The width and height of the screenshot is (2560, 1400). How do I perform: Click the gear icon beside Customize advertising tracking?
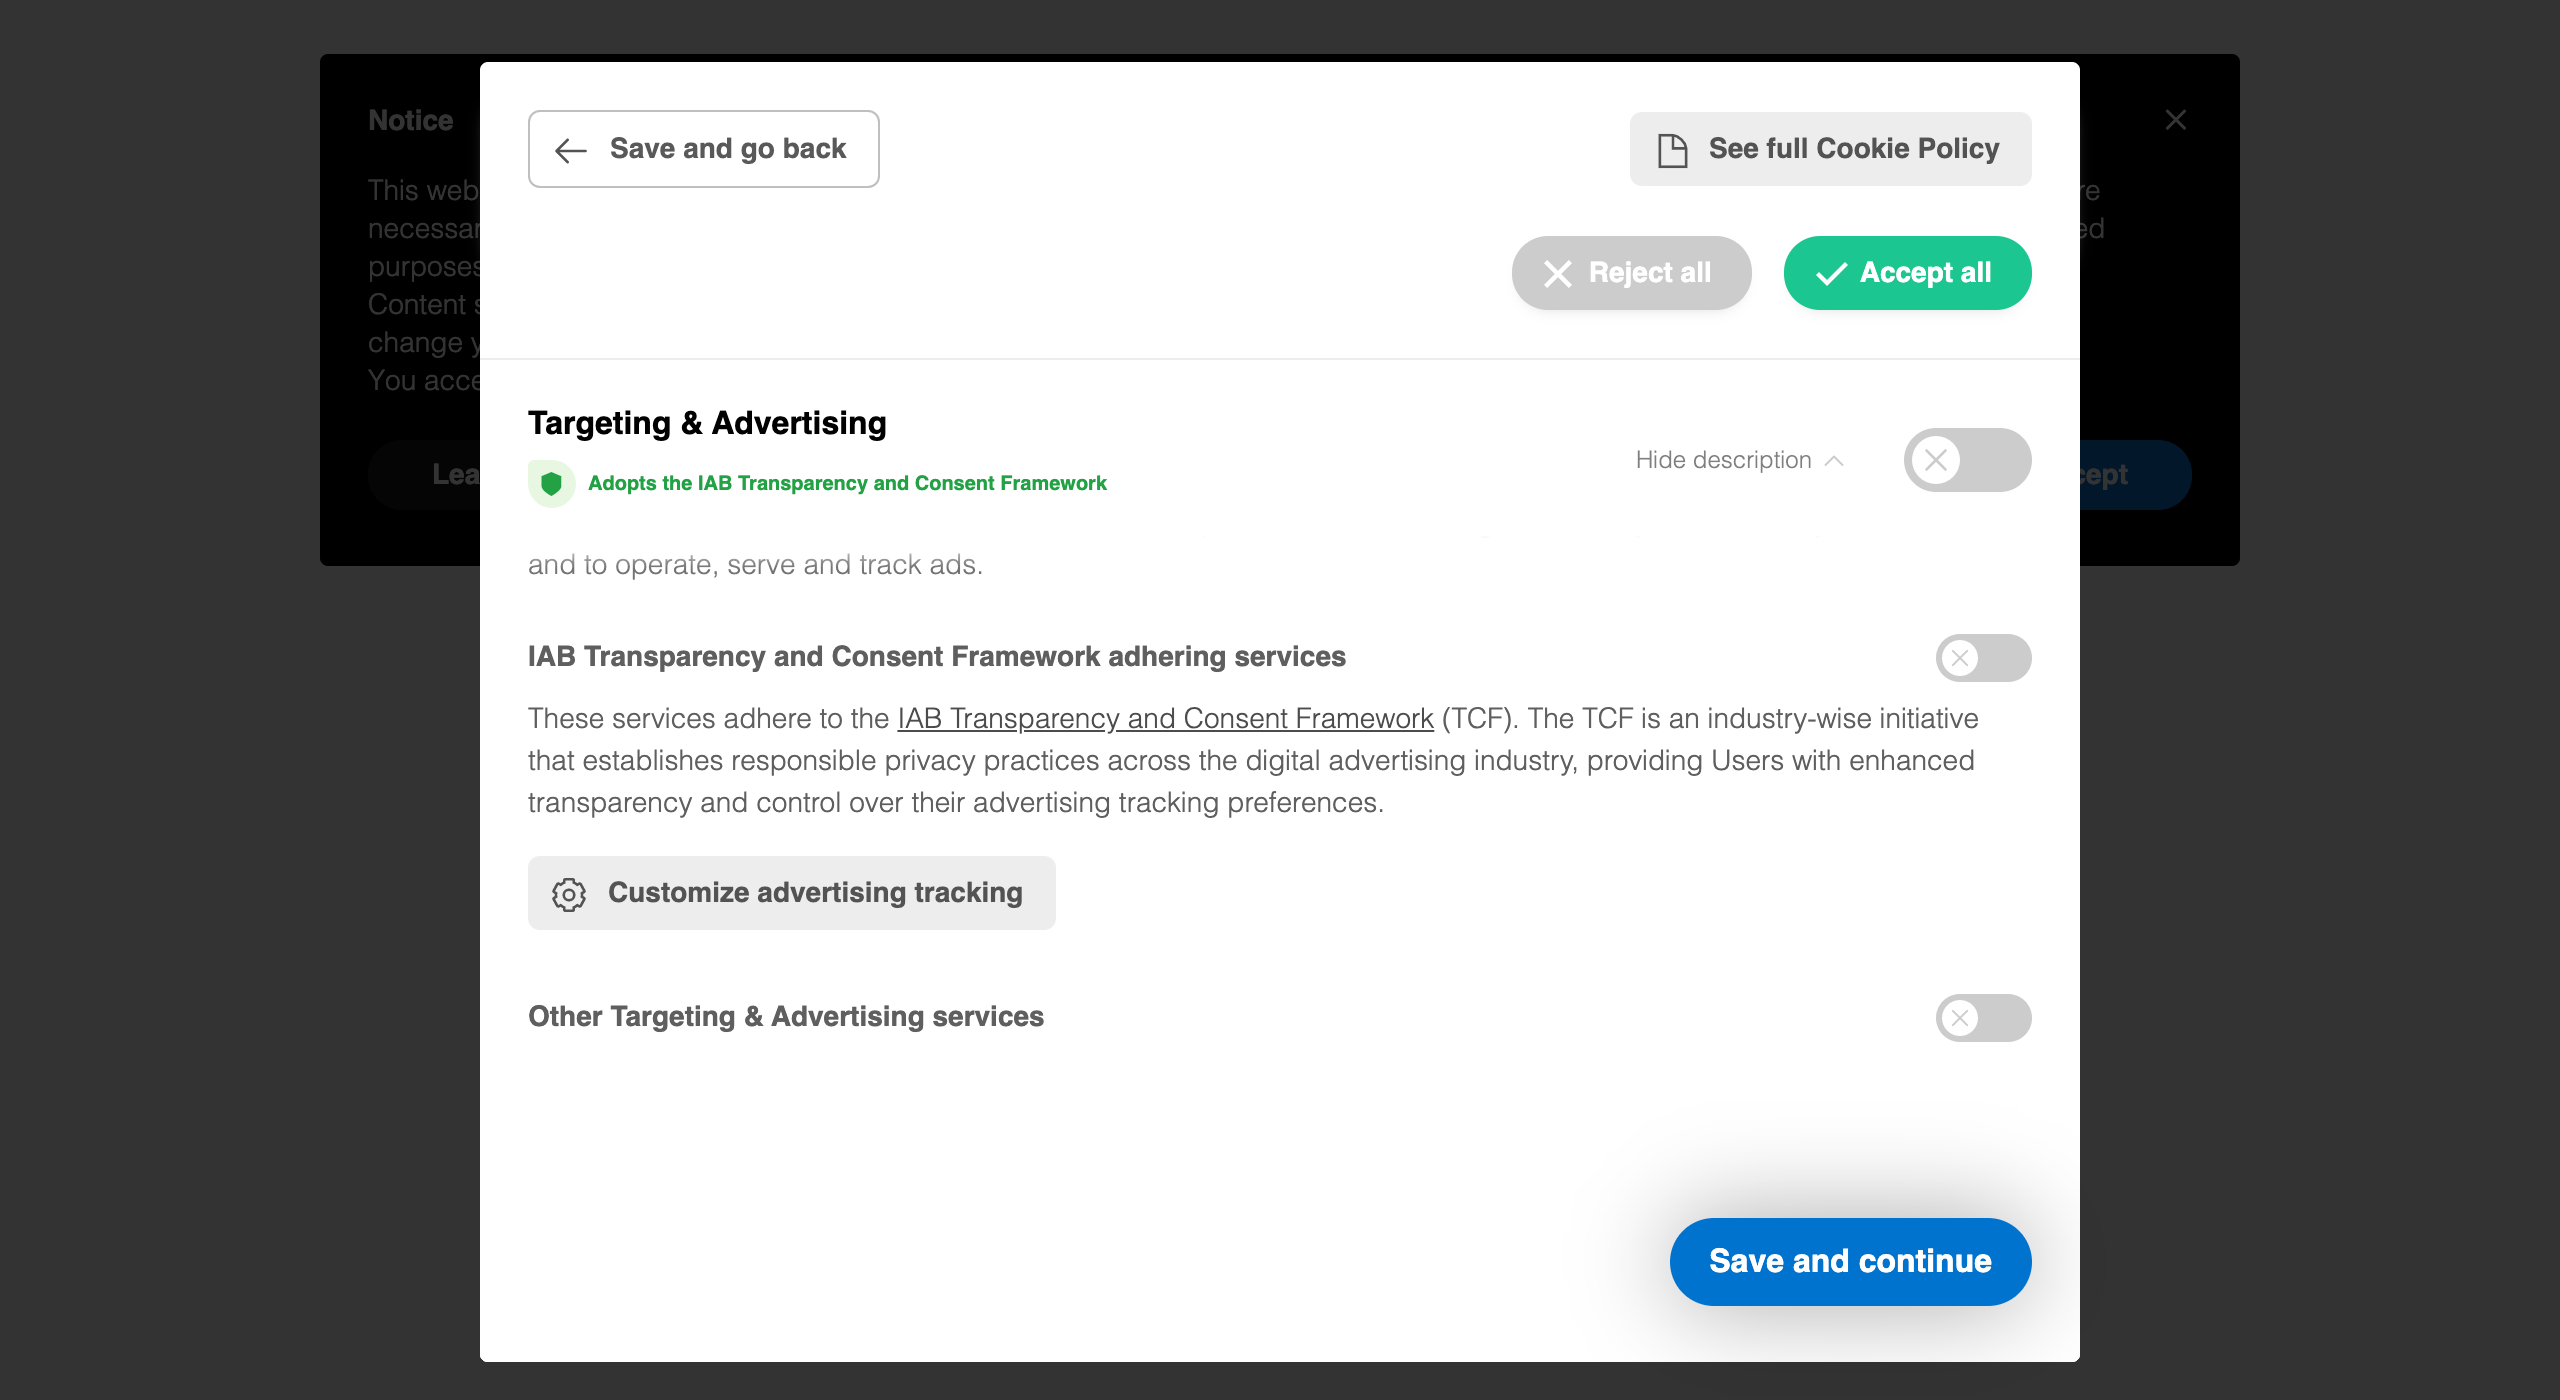point(569,894)
